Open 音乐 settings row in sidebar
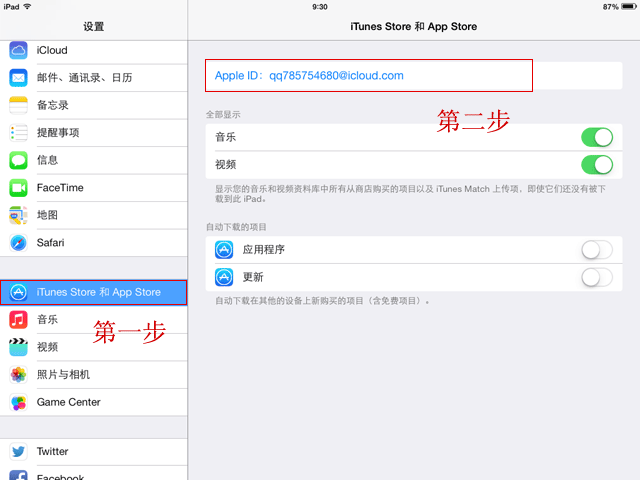 tap(93, 320)
